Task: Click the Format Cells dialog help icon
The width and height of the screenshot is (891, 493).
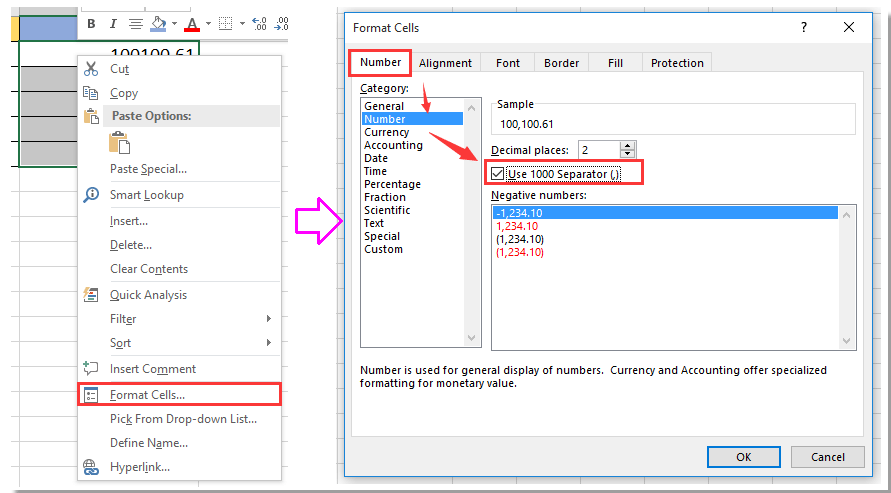Action: tap(804, 27)
